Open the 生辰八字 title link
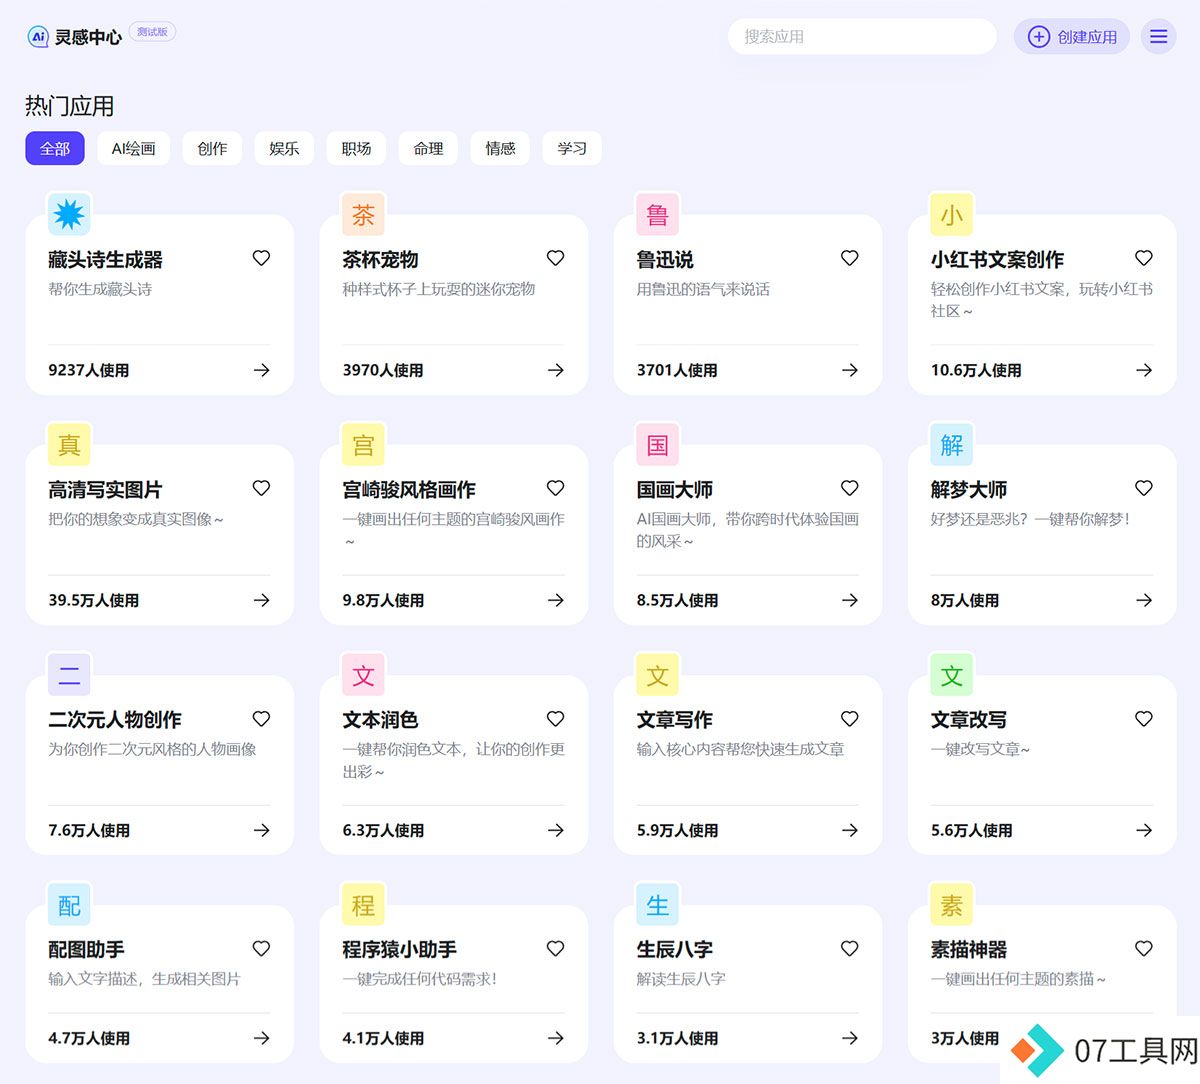 pos(675,950)
